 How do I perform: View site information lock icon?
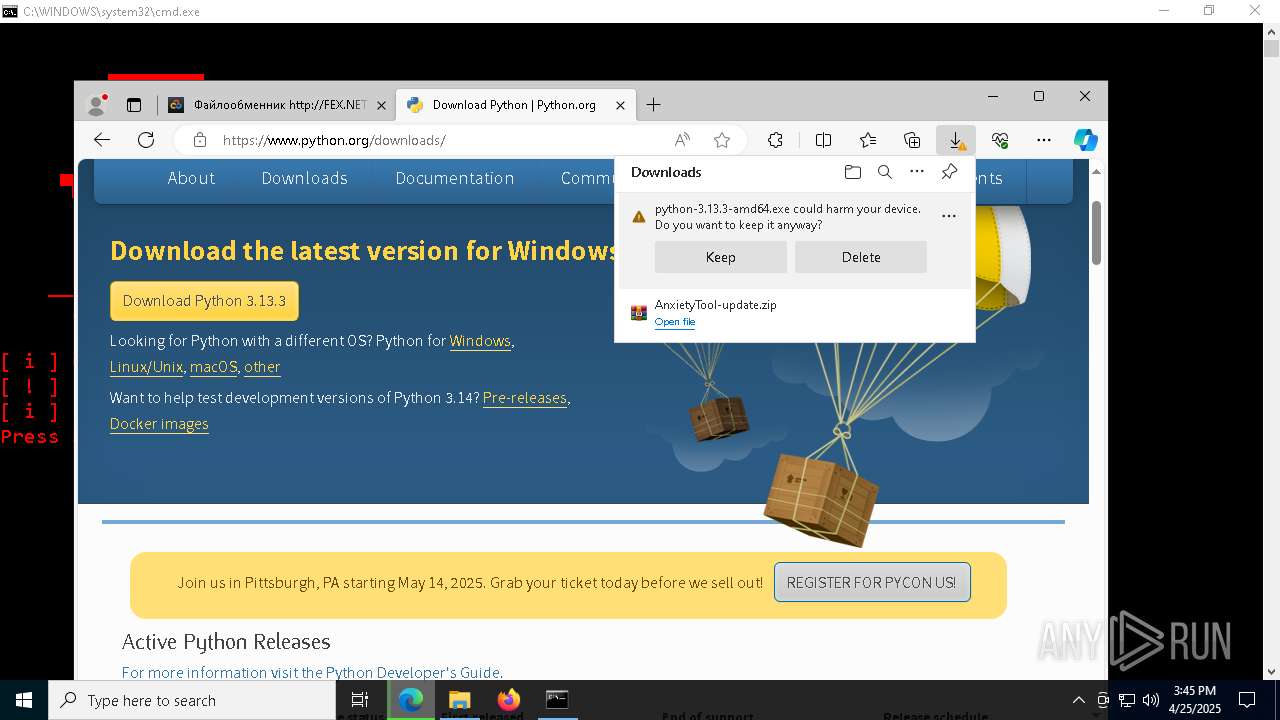200,140
